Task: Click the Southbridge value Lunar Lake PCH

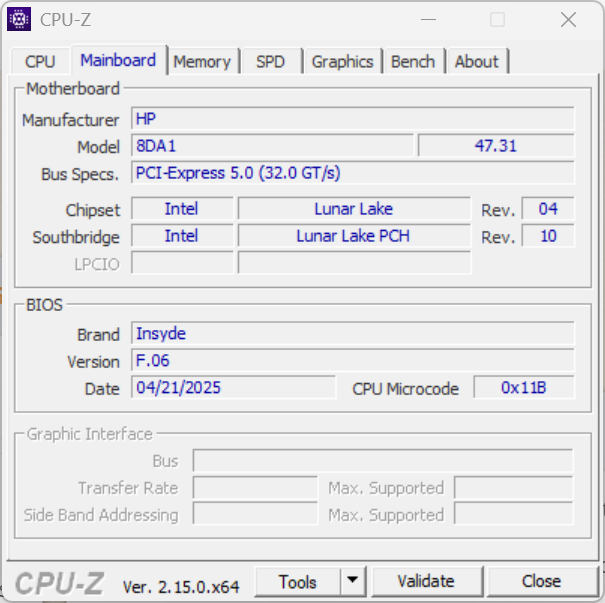Action: point(354,236)
